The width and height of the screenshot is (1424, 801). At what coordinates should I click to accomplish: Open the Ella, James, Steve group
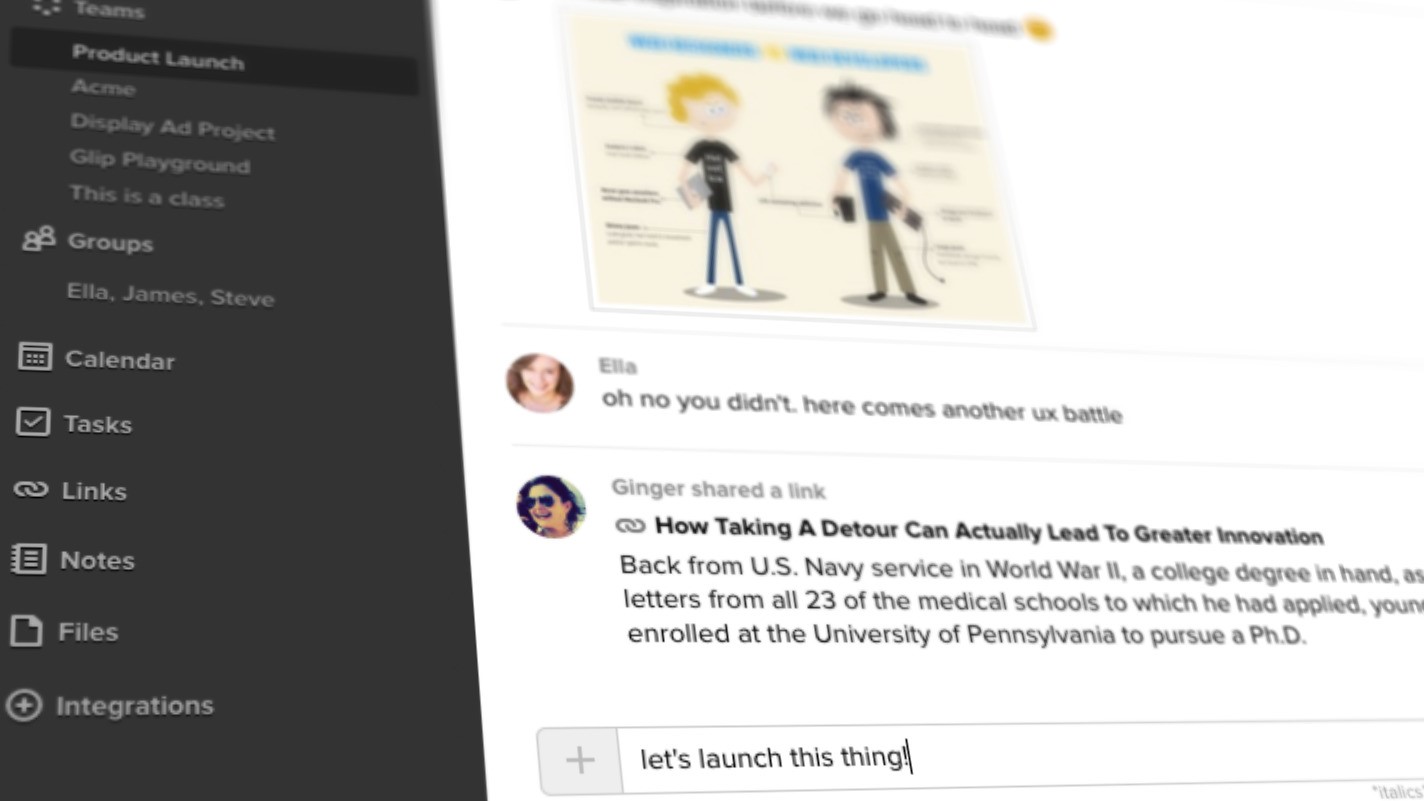click(x=170, y=295)
